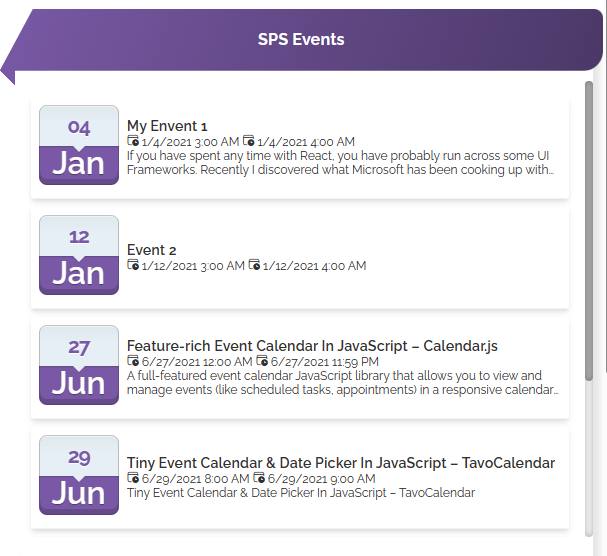Click the 12 Jan date badge

point(79,255)
